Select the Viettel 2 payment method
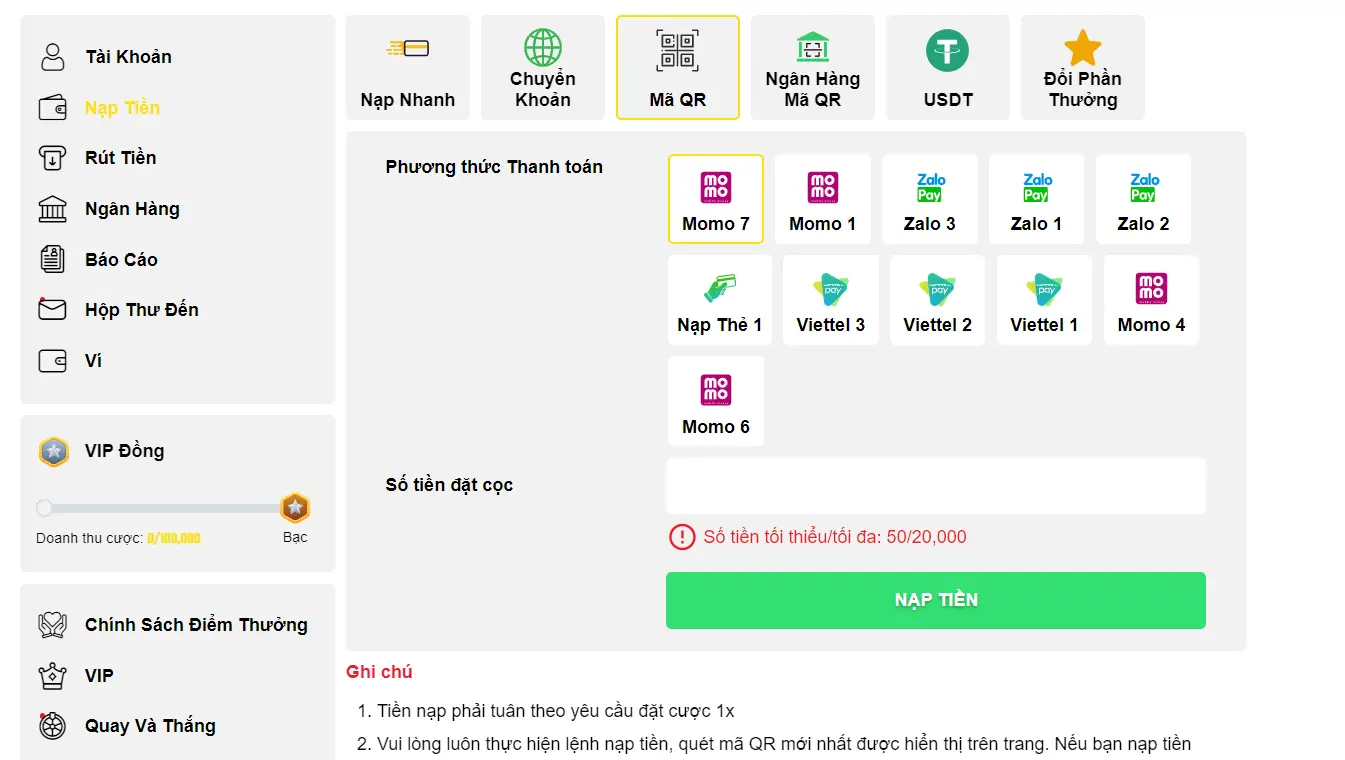Image resolution: width=1345 pixels, height=760 pixels. click(936, 299)
